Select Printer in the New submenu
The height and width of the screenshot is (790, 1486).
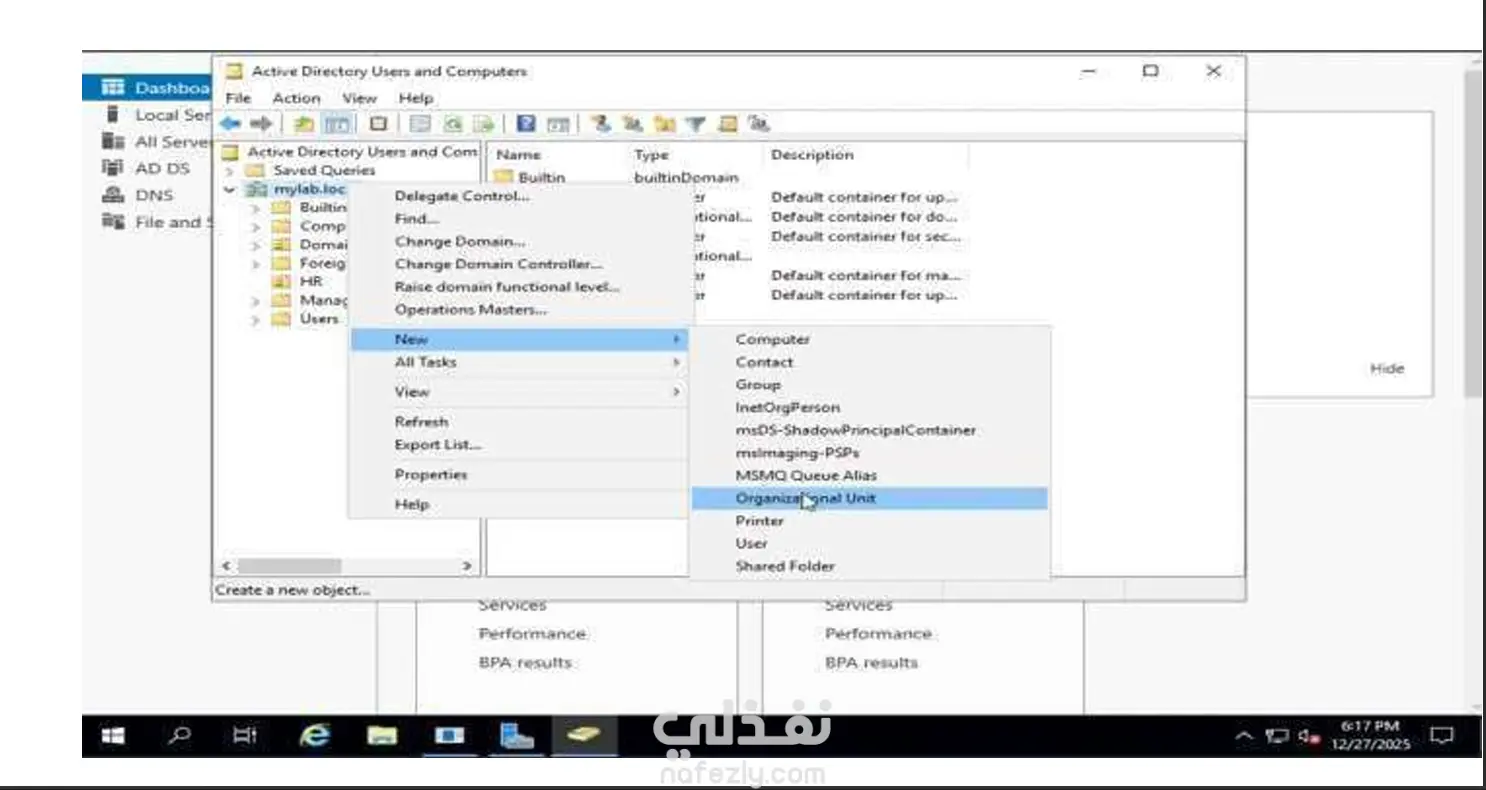coord(869,521)
